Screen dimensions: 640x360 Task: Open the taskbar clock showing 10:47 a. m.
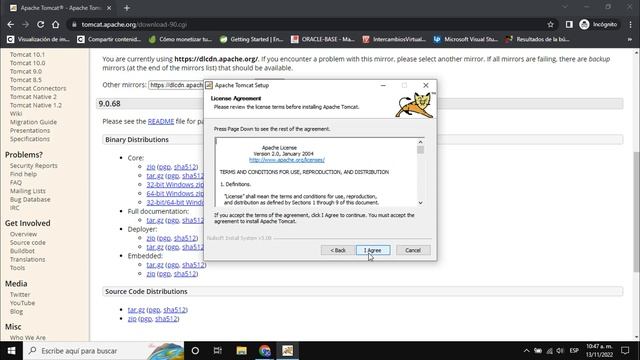pos(600,351)
